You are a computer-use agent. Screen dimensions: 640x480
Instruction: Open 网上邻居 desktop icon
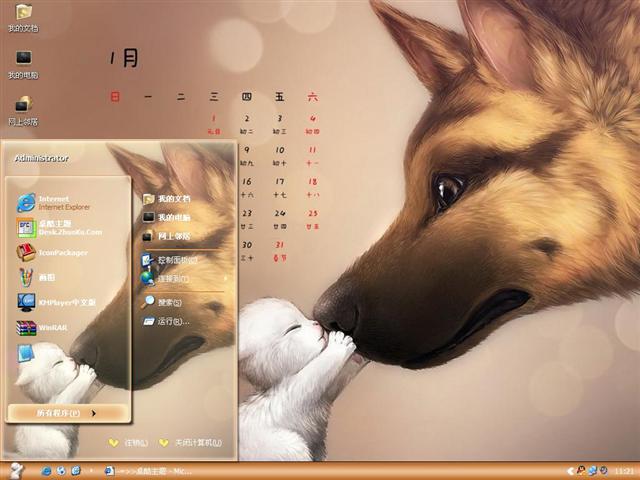(x=23, y=111)
